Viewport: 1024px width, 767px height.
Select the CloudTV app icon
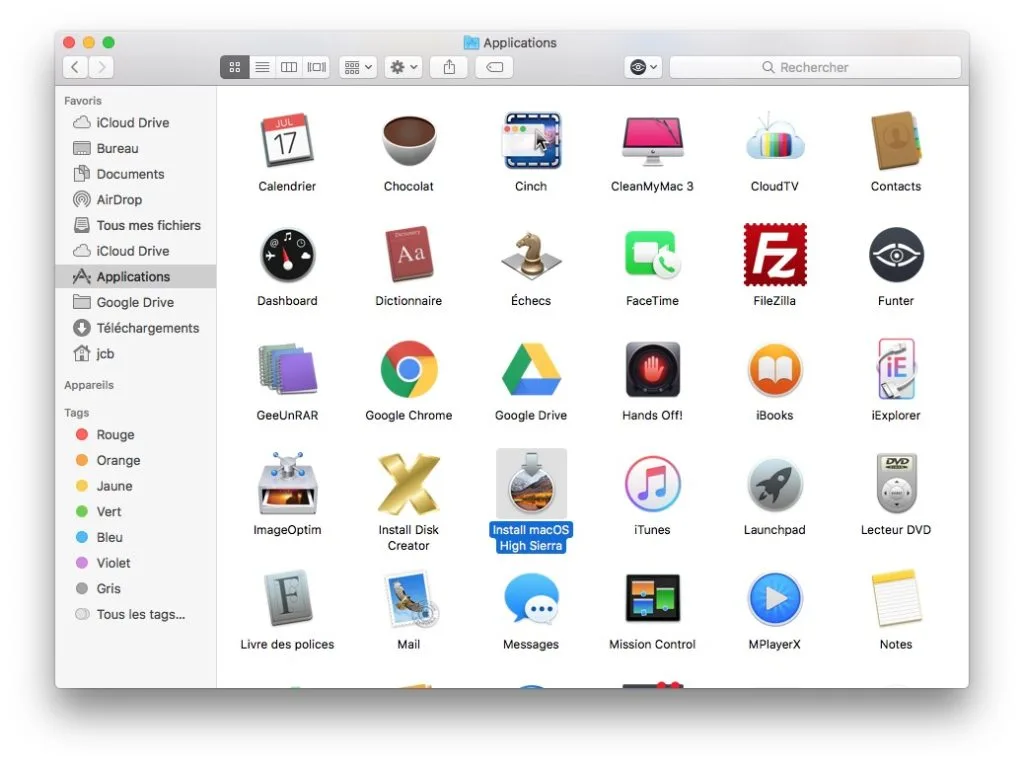(775, 139)
